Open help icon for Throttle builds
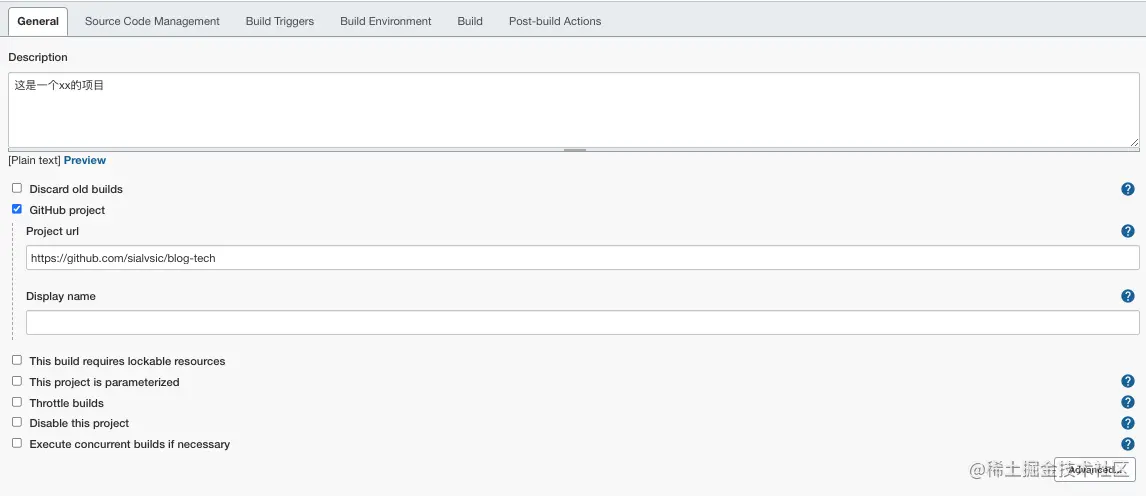1146x496 pixels. click(1128, 402)
